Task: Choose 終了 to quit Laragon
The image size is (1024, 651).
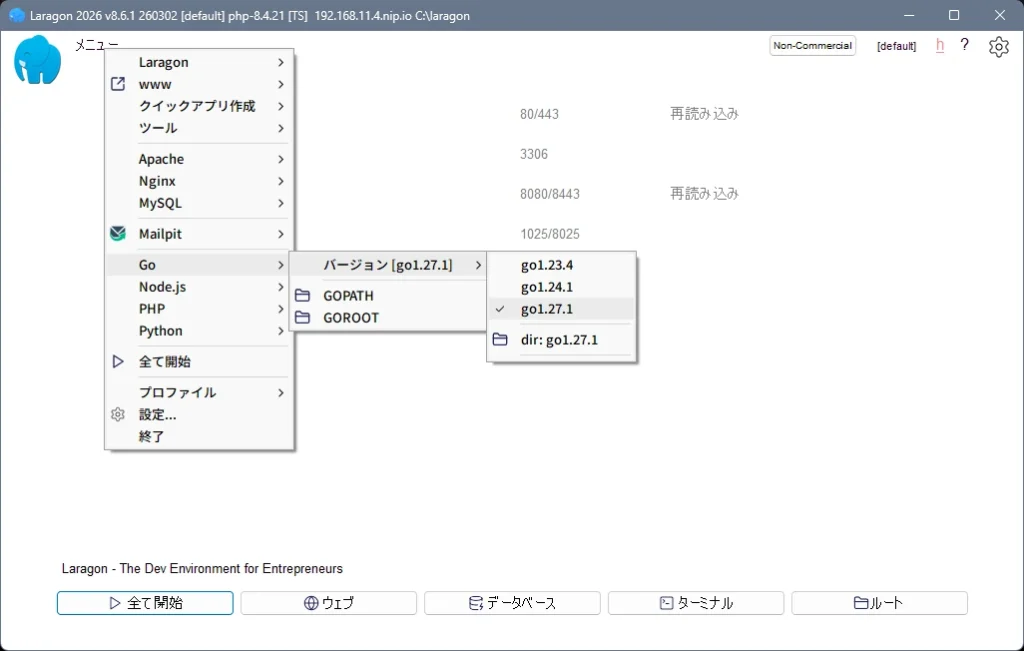Action: (x=199, y=436)
